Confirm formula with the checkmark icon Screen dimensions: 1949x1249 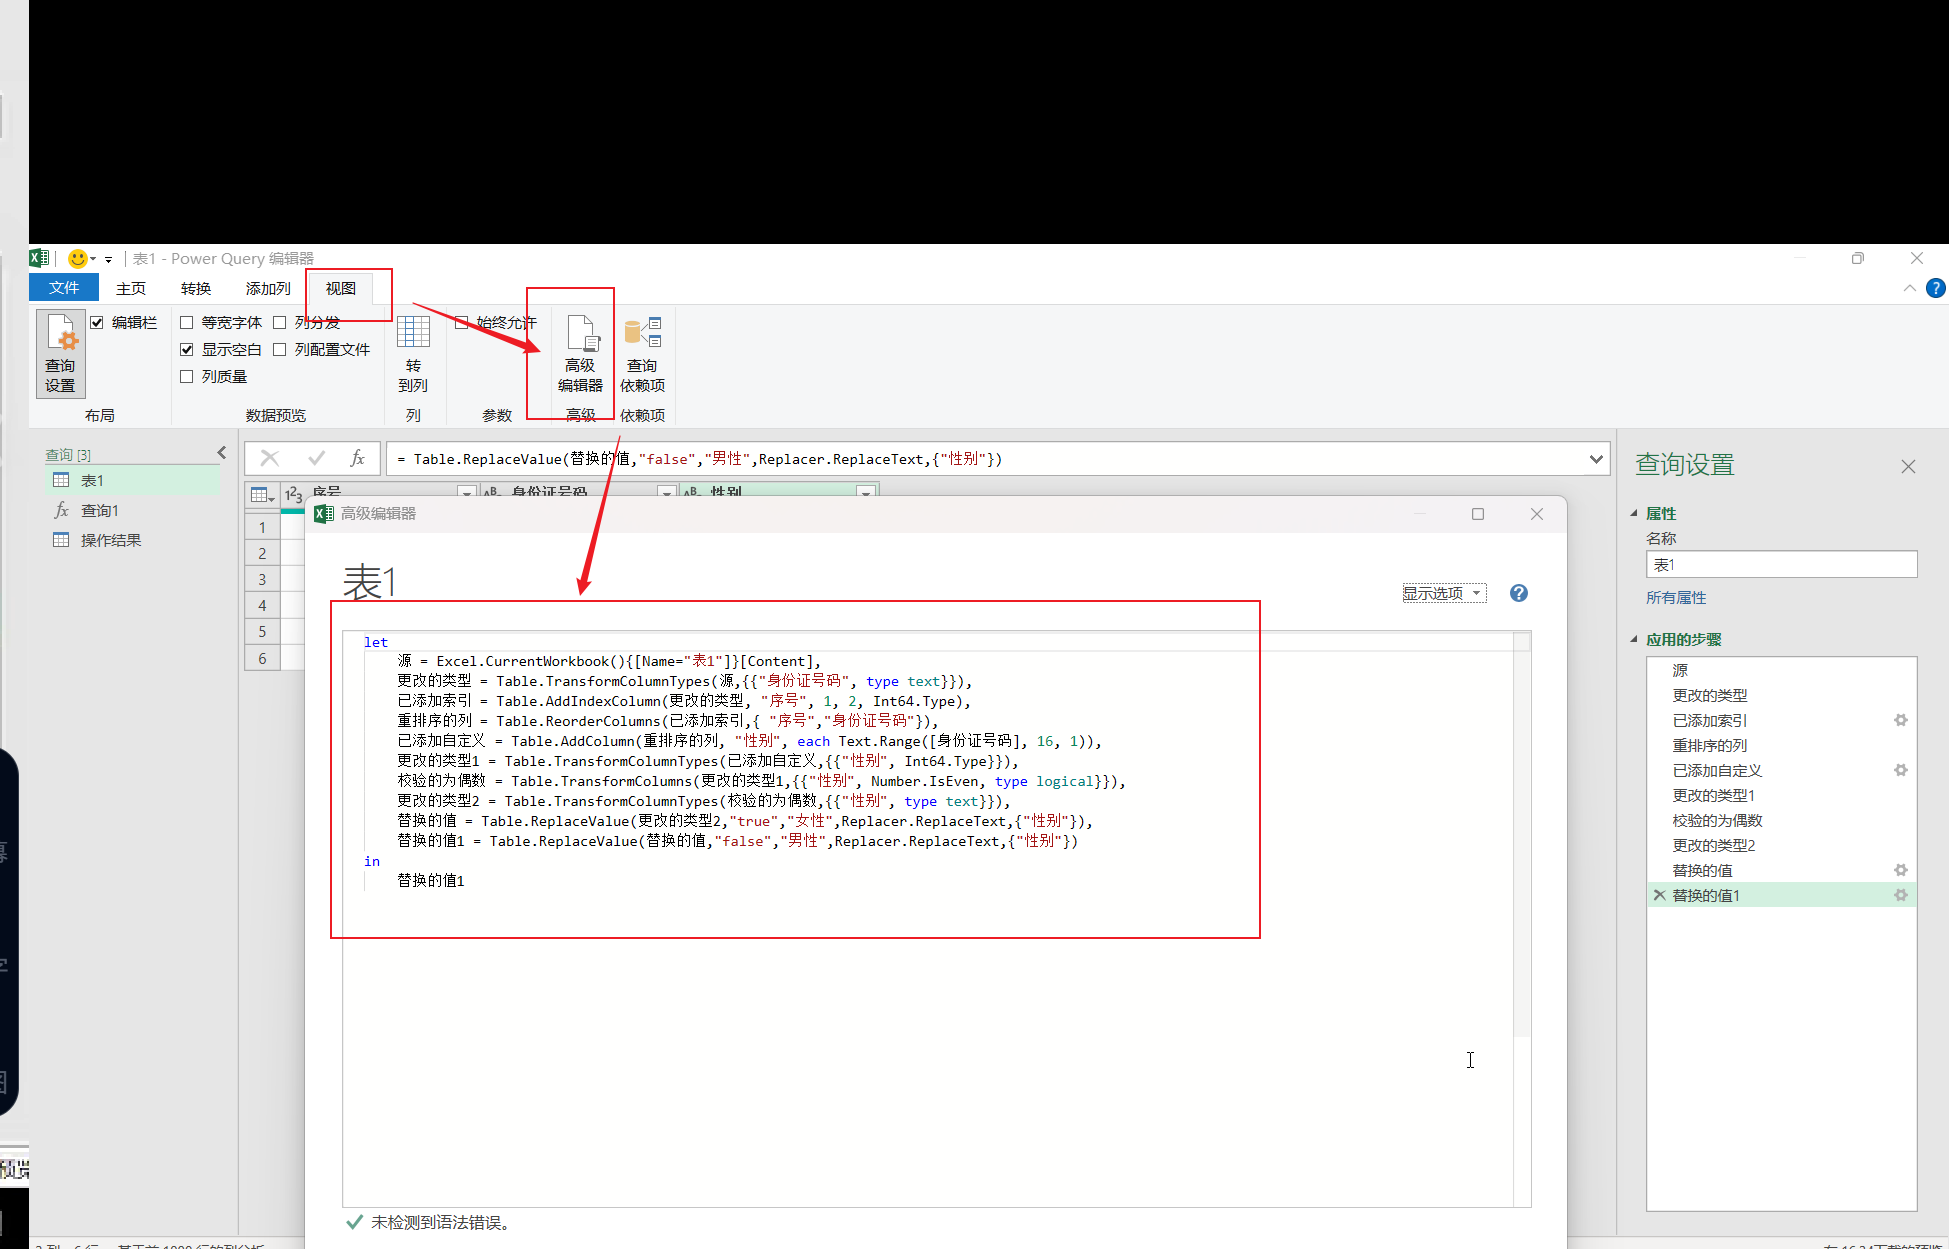pyautogui.click(x=316, y=458)
